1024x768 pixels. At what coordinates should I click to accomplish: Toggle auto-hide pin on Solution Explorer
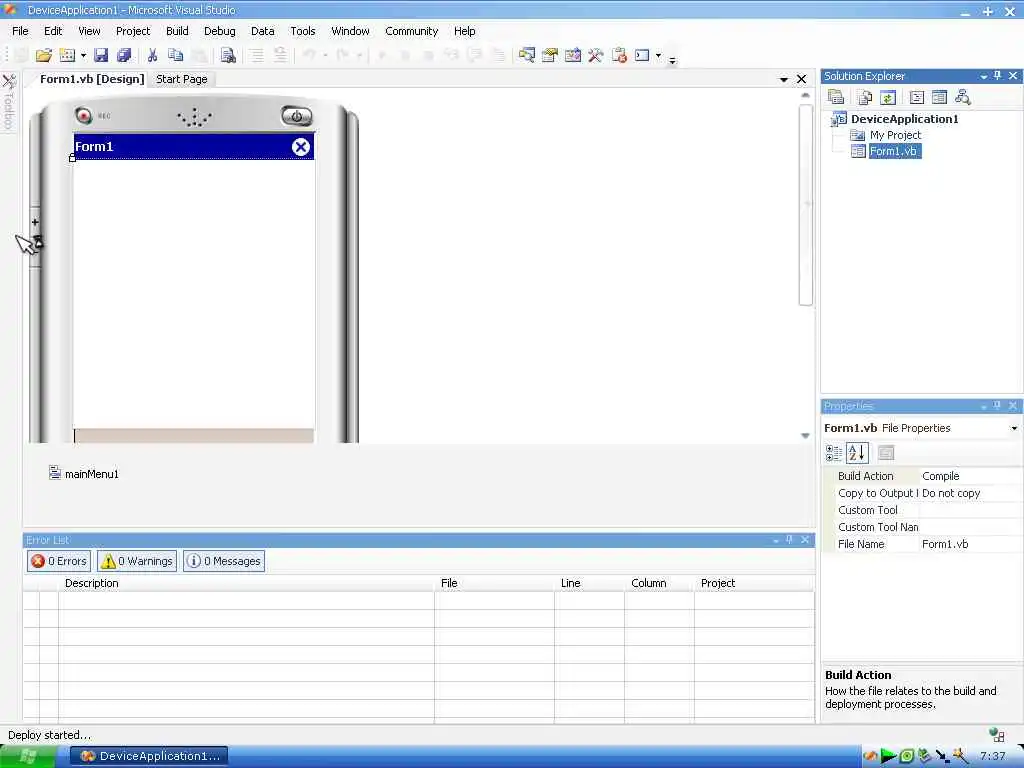click(x=998, y=76)
